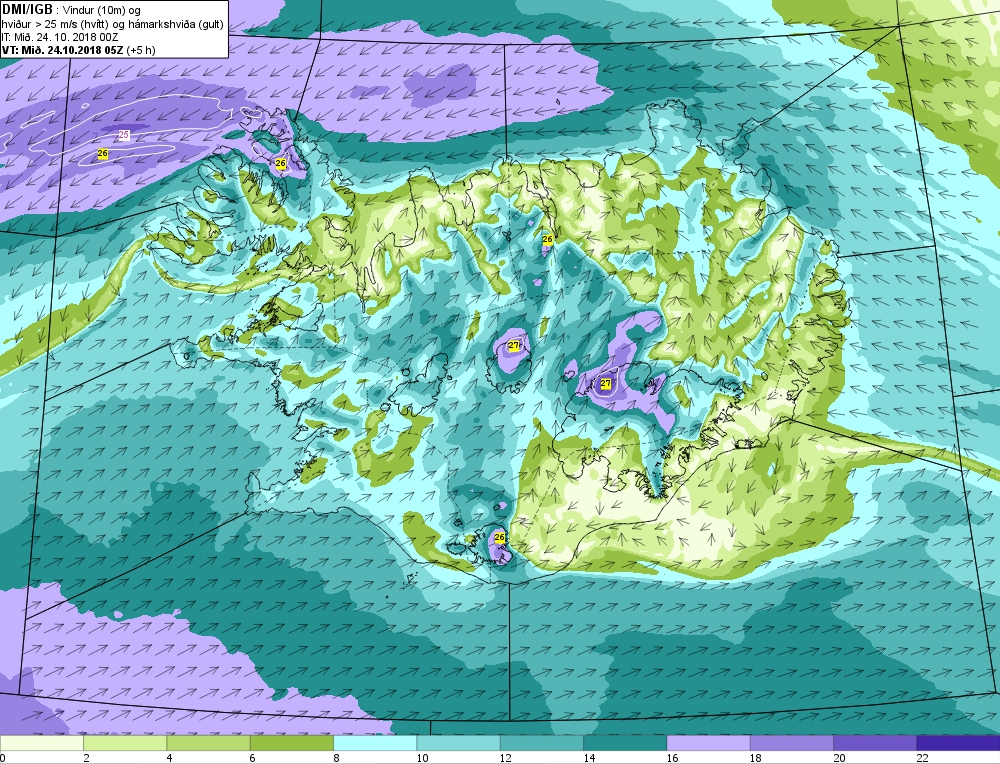Click the 'DMI/IGB' title text
The image size is (1000, 764).
pyautogui.click(x=27, y=10)
